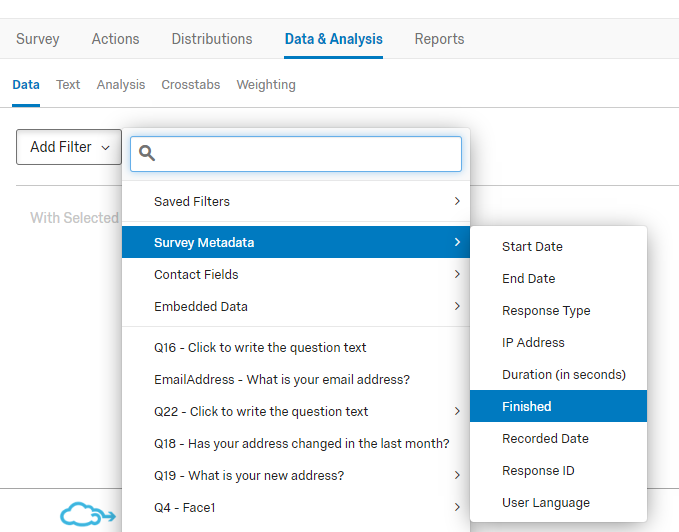Click the blue cloud arrow icon
This screenshot has height=532, width=679.
[88, 514]
